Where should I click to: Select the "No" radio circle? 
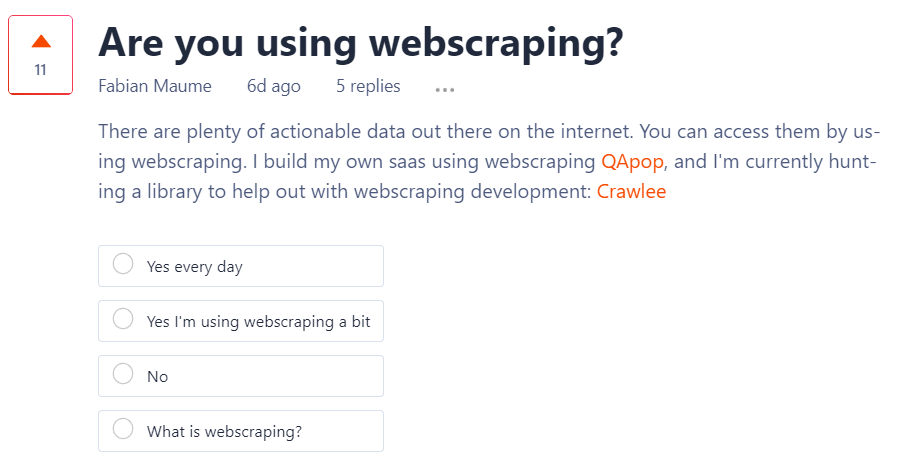pyautogui.click(x=123, y=375)
